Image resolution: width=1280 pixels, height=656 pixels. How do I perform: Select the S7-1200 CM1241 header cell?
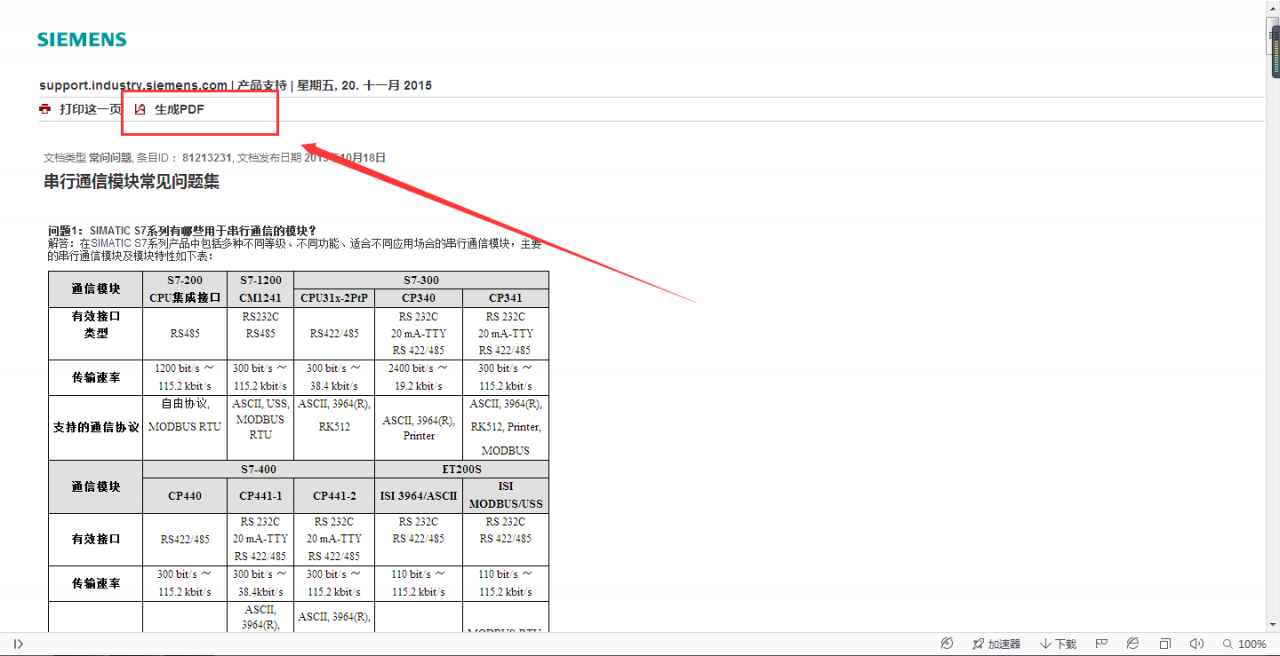tap(261, 289)
